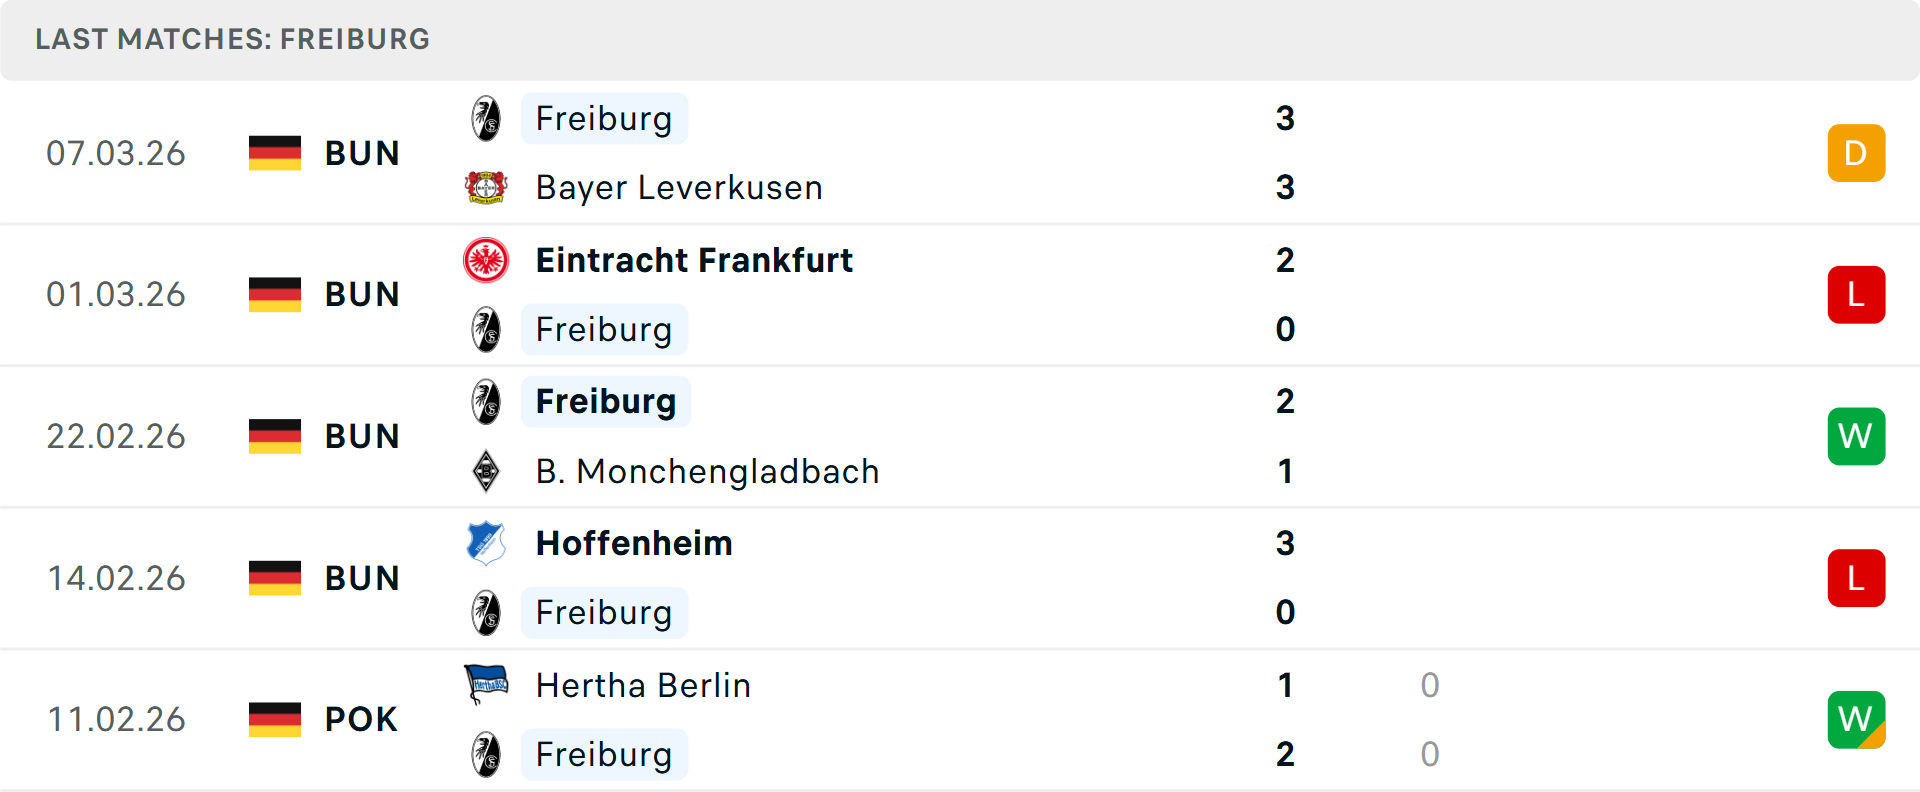This screenshot has height=792, width=1920.
Task: Click German flag beside the POK match
Action: click(x=275, y=719)
